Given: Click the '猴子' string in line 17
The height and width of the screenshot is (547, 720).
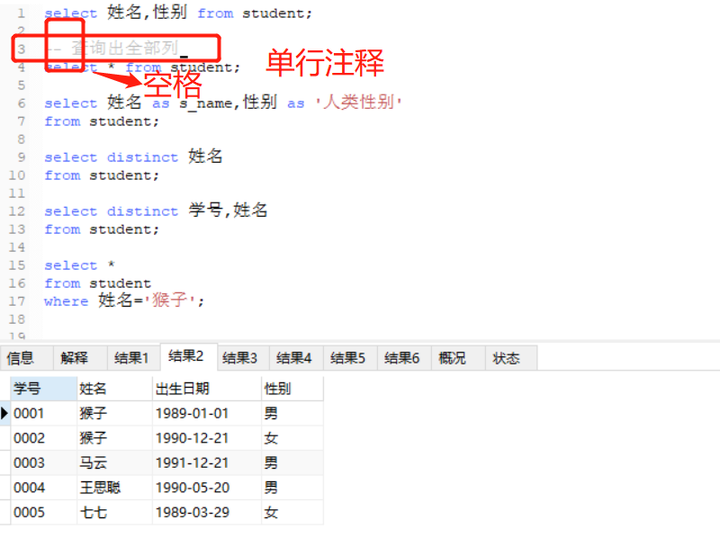Looking at the screenshot, I should click(170, 301).
